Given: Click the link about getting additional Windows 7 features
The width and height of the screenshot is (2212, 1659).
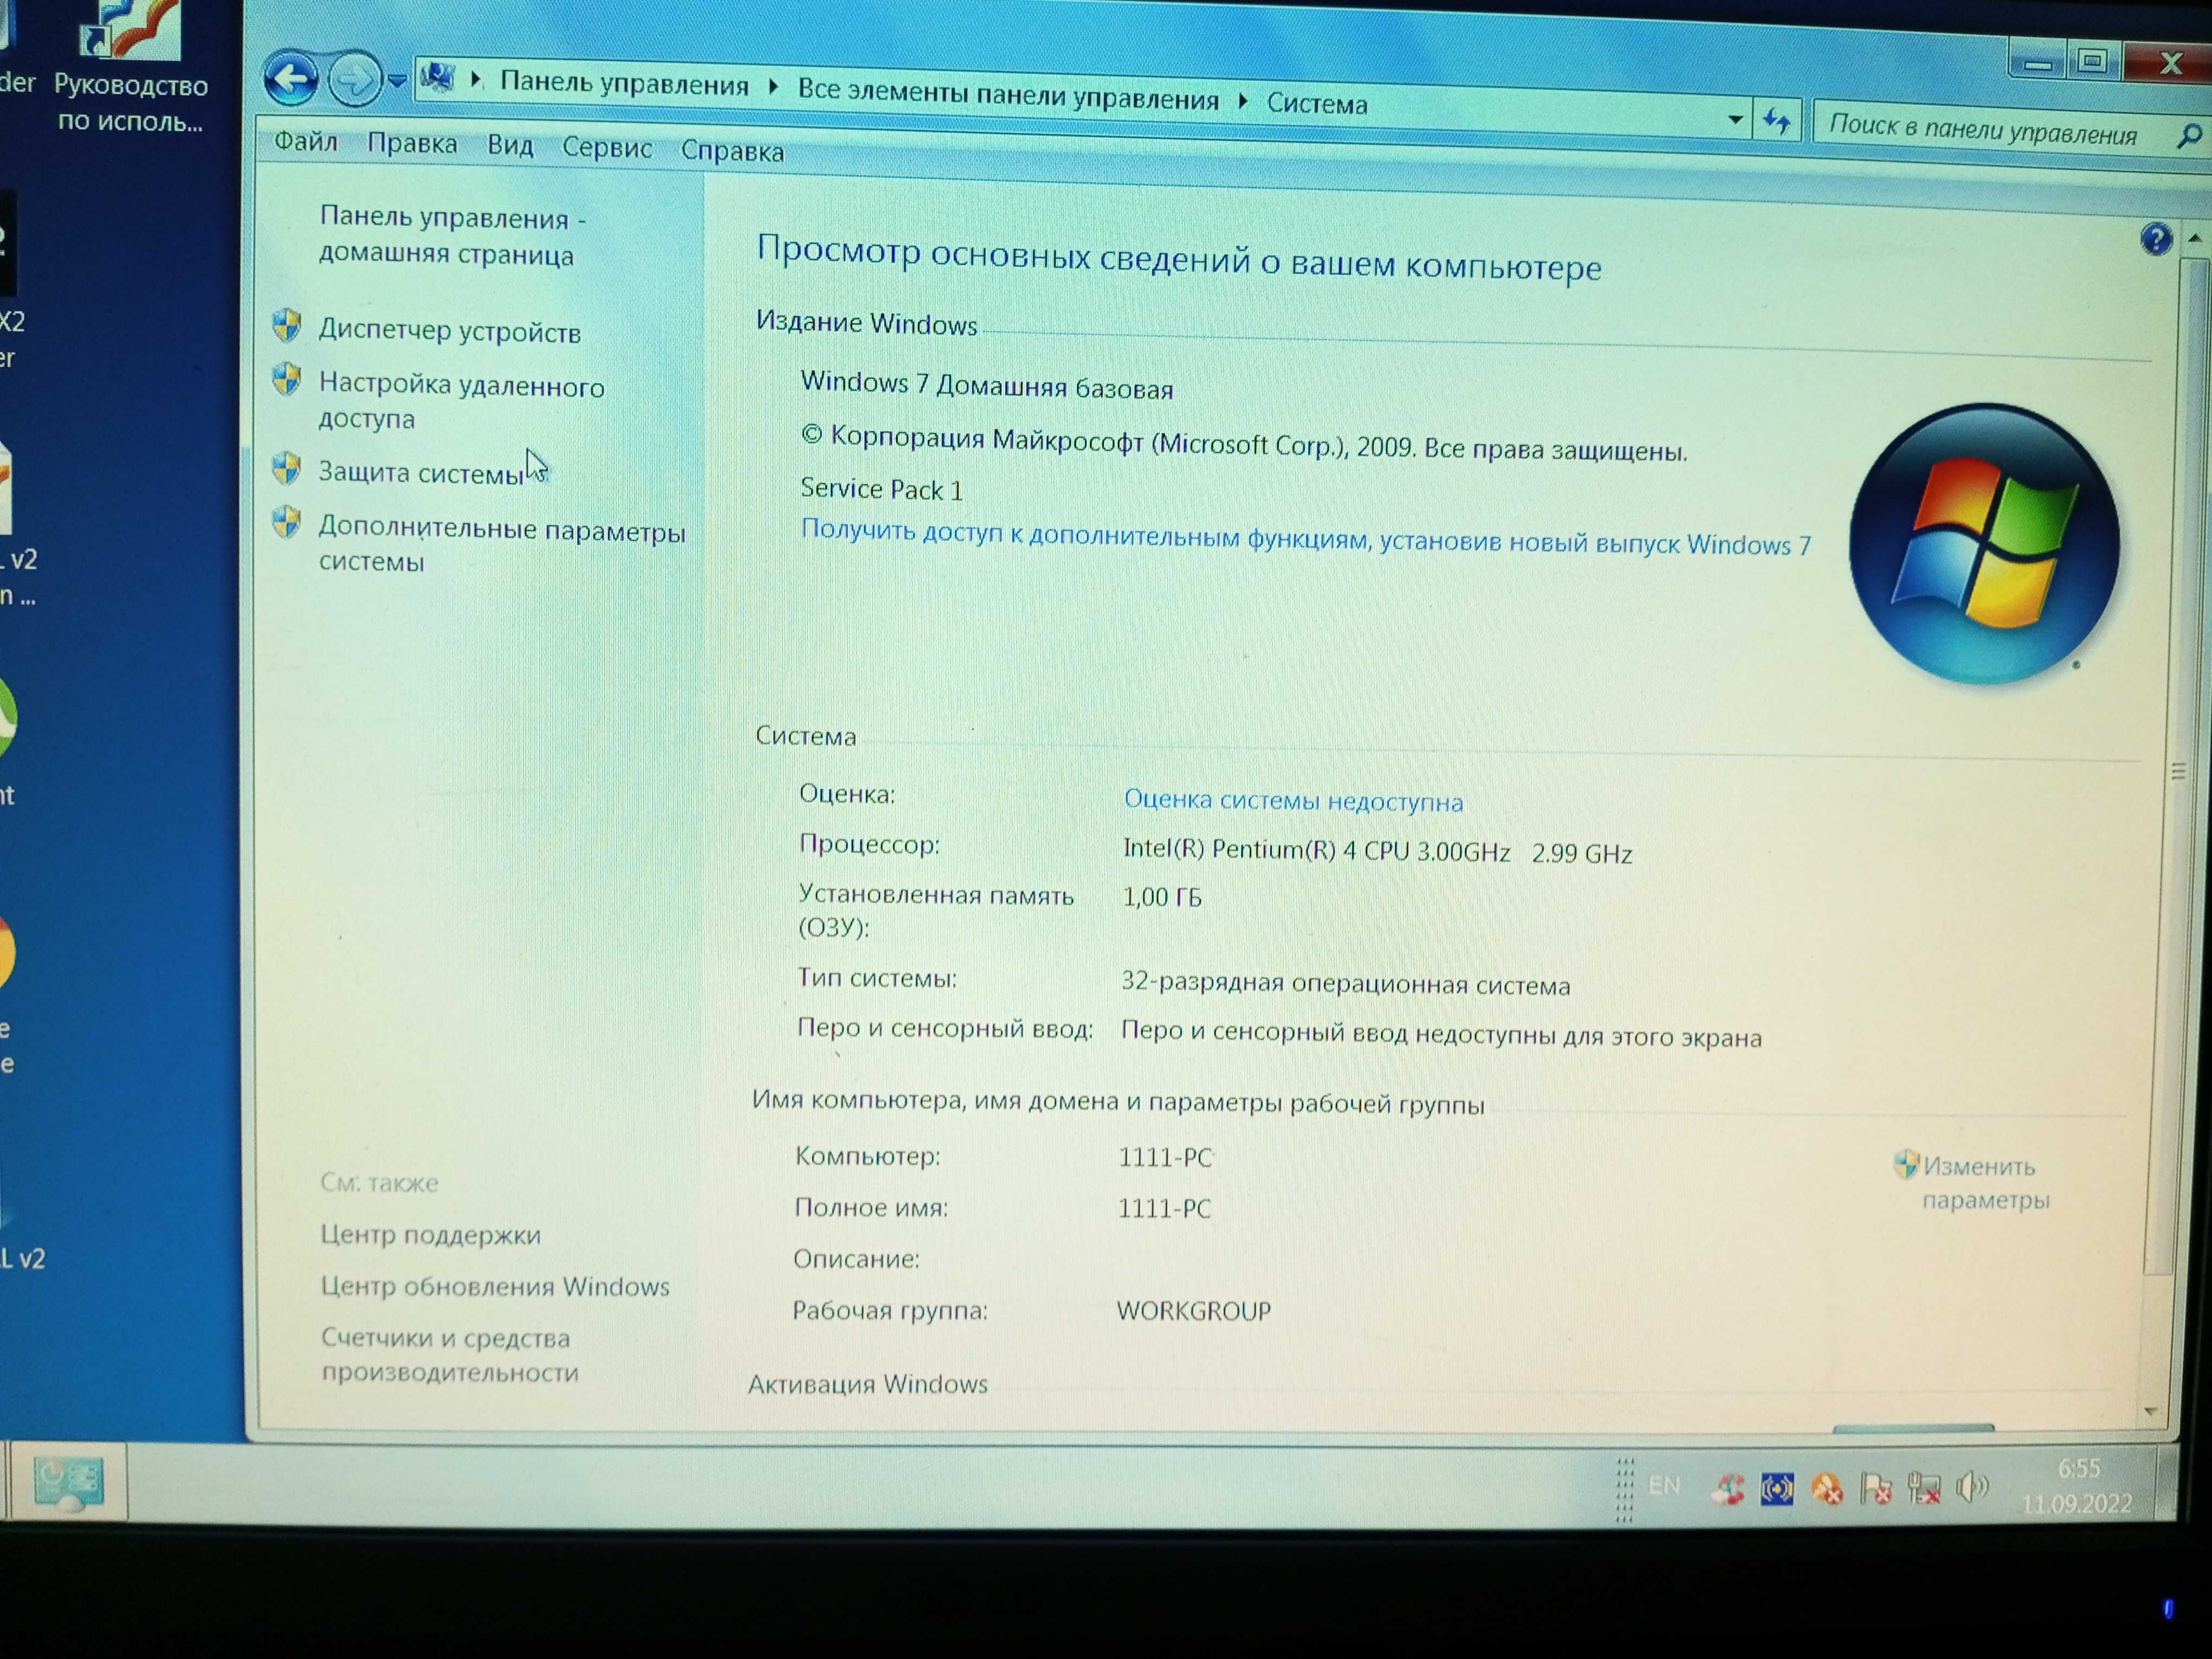Looking at the screenshot, I should (x=1305, y=537).
